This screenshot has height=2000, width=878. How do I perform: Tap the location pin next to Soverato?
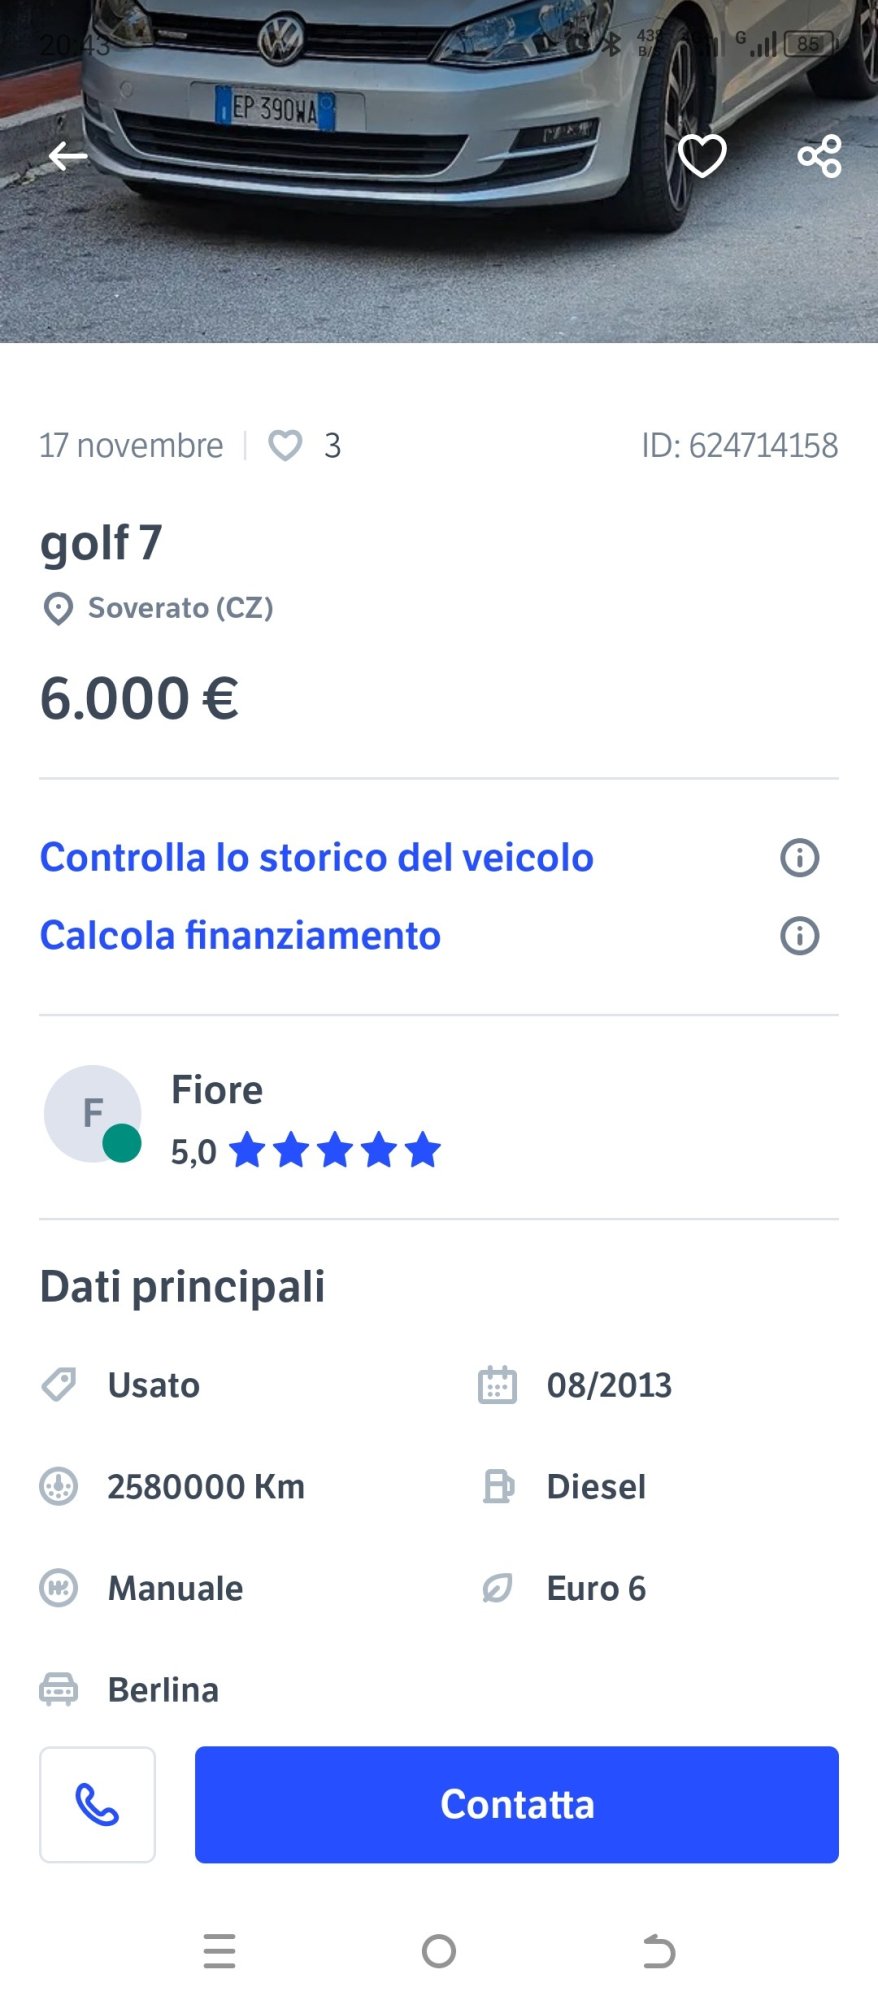click(58, 608)
